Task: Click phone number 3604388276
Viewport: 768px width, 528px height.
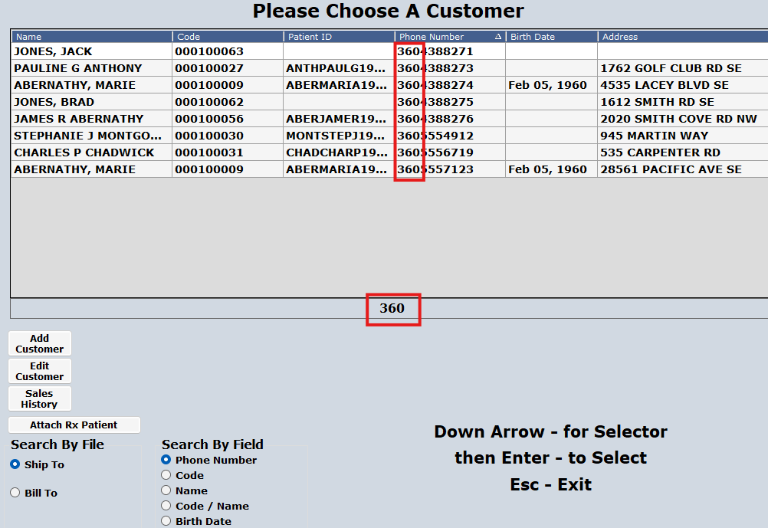Action: click(x=435, y=119)
